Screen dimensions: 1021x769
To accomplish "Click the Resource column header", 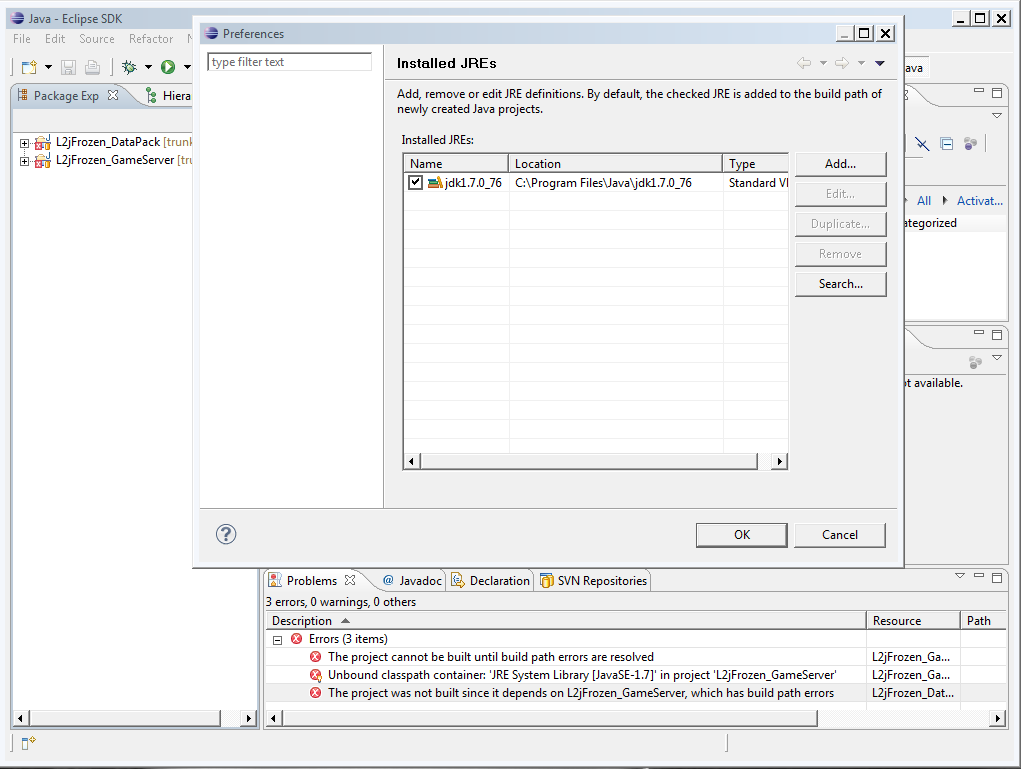I will (x=913, y=621).
